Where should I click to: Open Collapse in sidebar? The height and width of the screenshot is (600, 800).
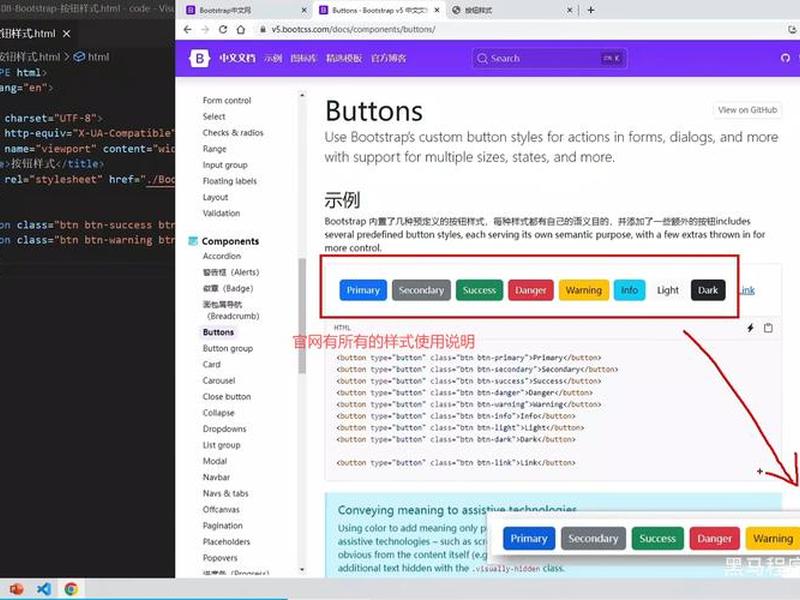tap(218, 413)
